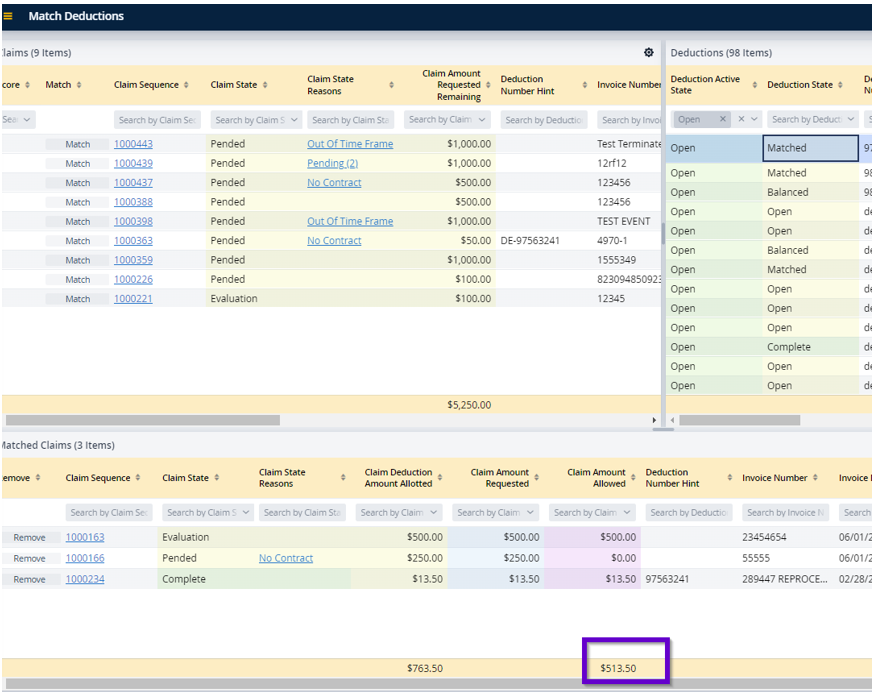Open claim sequence link 1000363
This screenshot has height=692, width=874.
click(133, 241)
